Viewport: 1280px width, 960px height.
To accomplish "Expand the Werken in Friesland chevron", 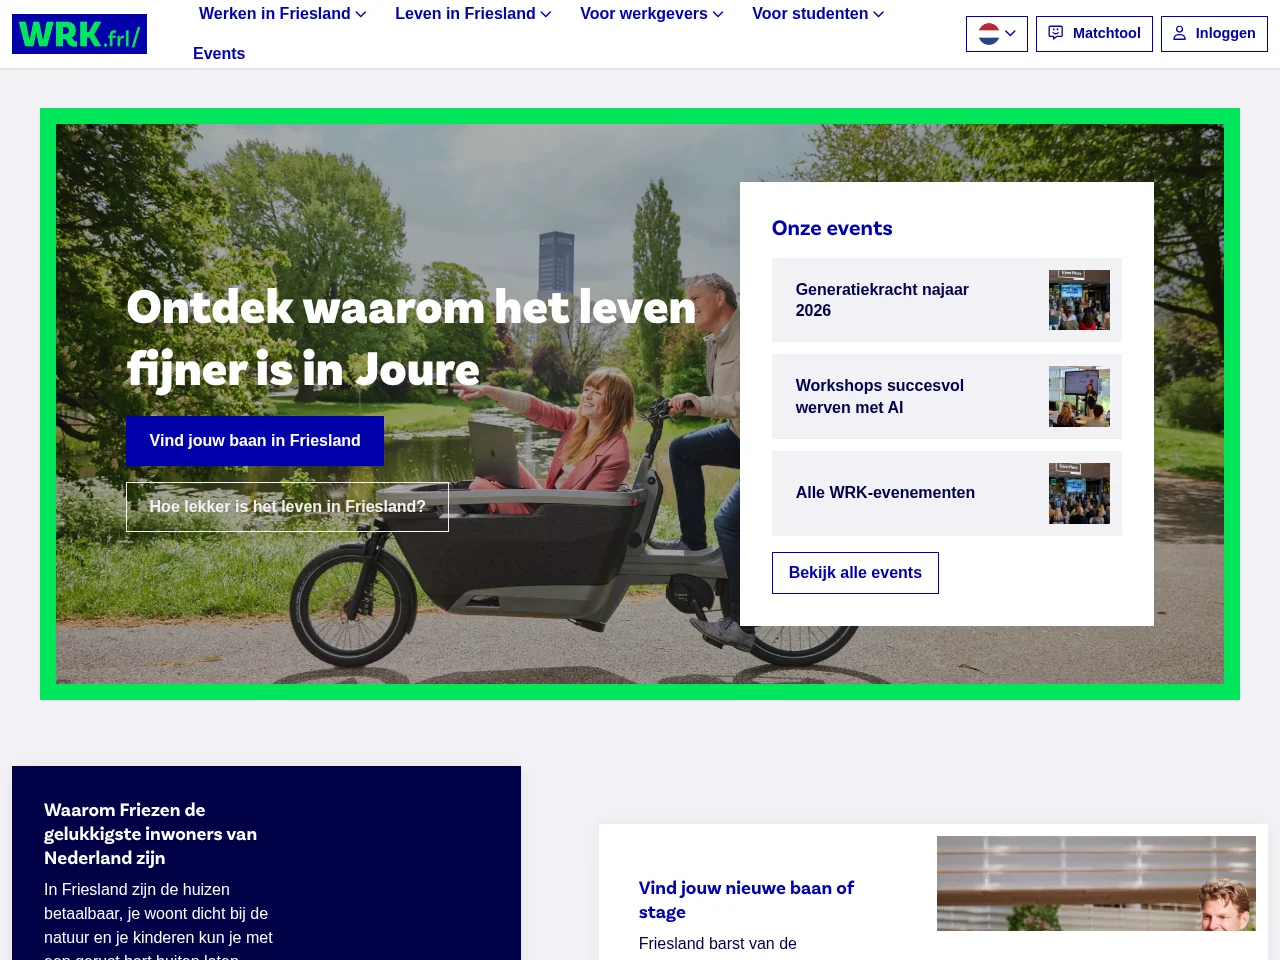I will [361, 14].
